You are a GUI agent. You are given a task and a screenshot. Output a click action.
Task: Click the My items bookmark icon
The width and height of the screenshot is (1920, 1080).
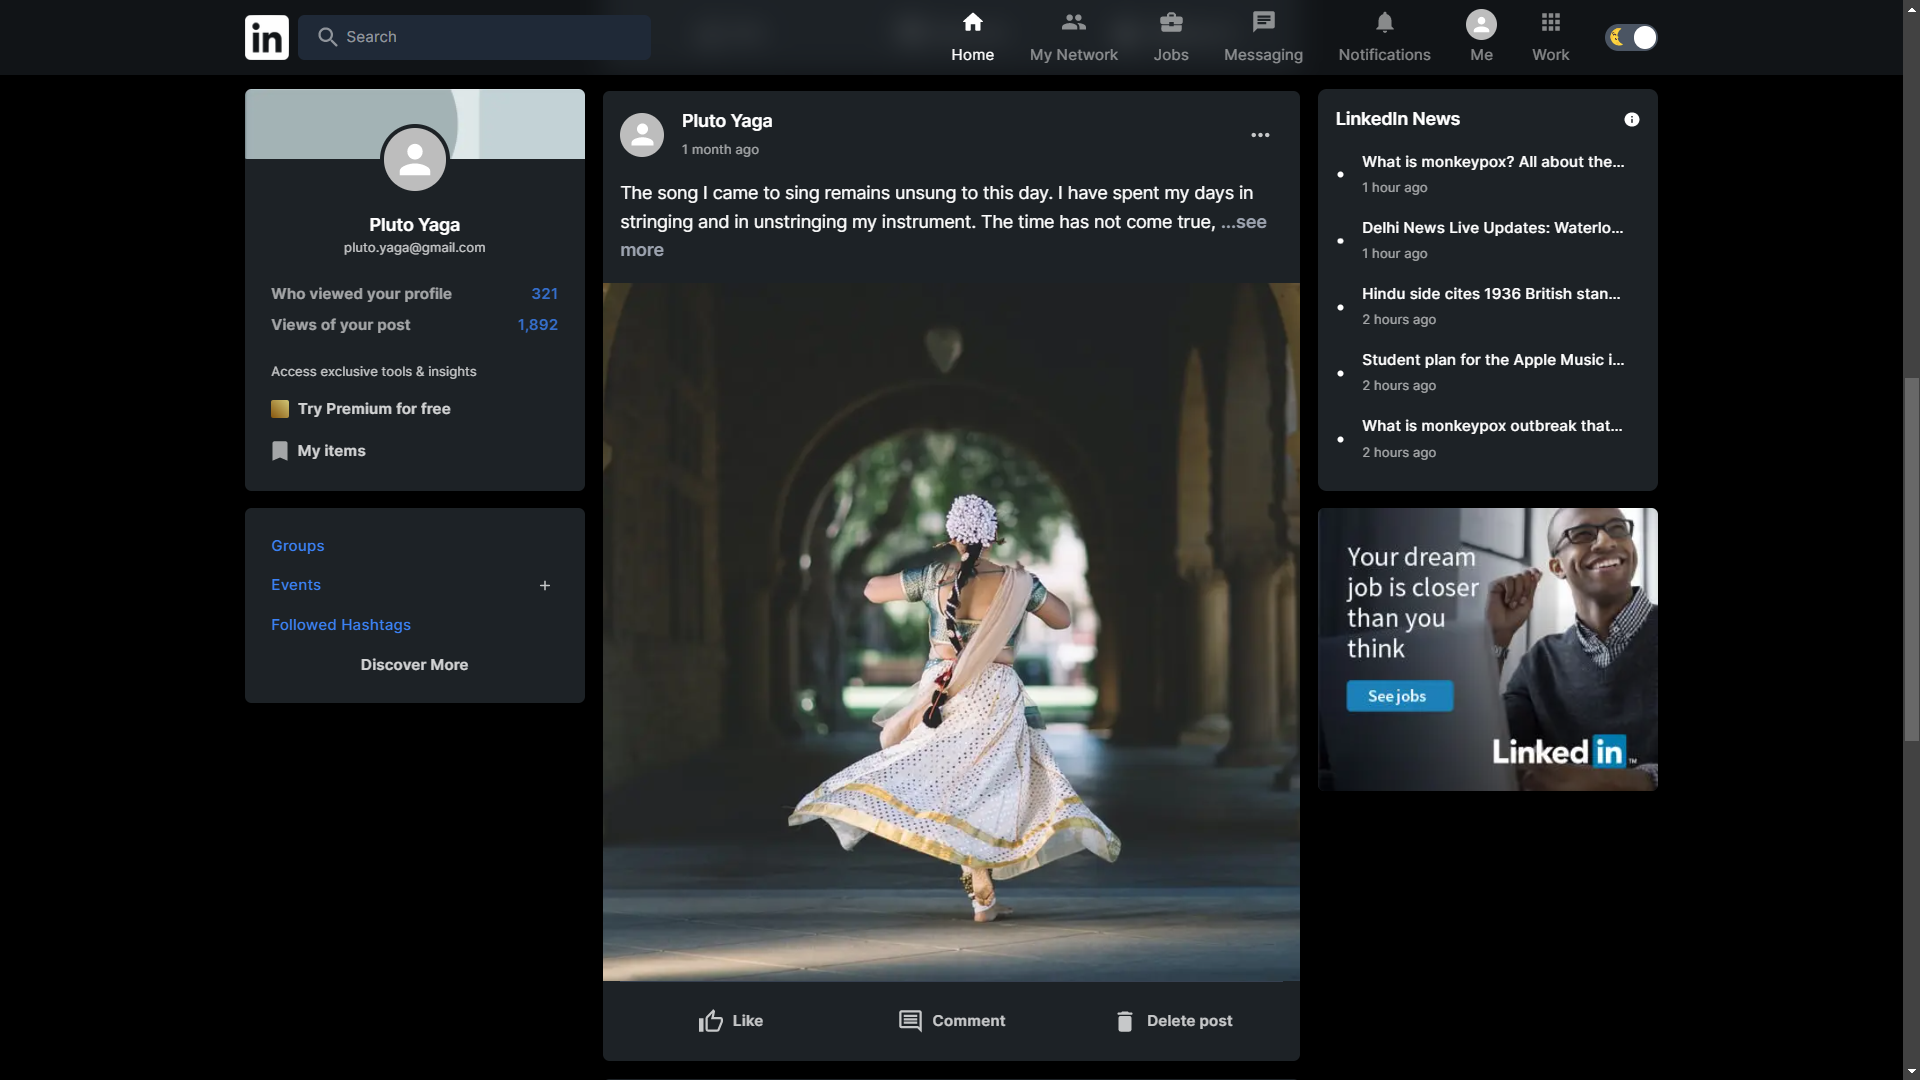click(x=280, y=451)
